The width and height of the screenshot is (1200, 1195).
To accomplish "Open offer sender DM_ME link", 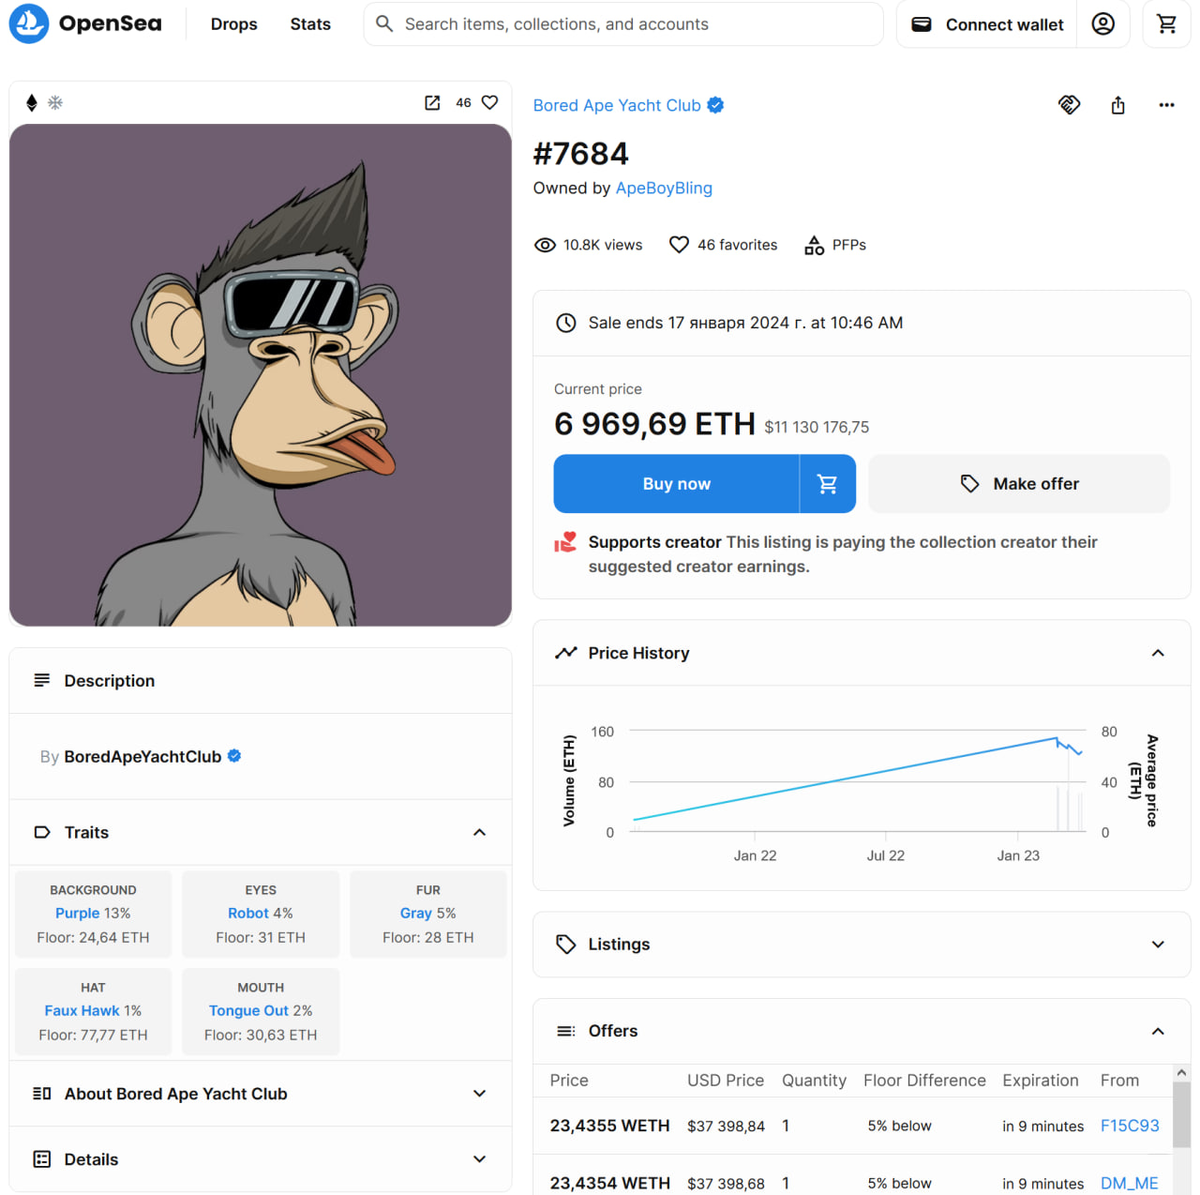I will point(1129,1183).
